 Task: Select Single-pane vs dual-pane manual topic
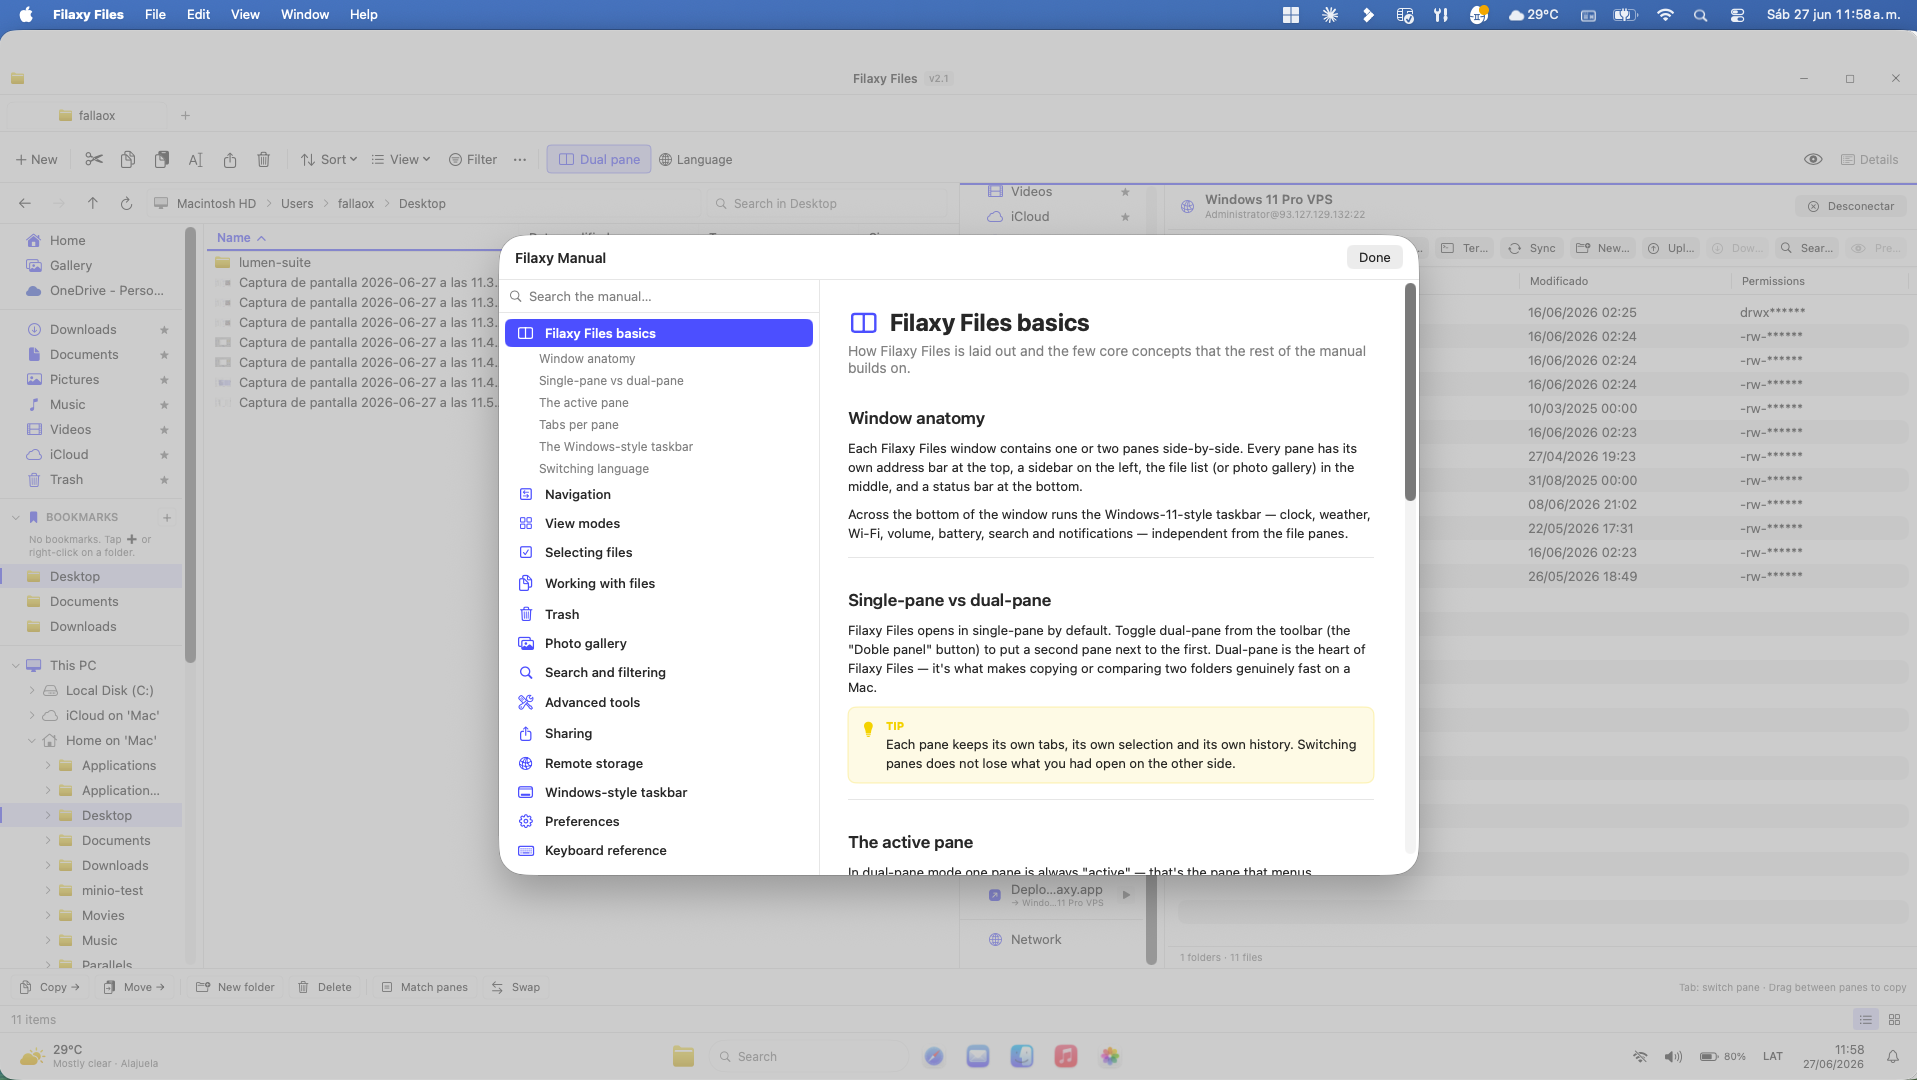pyautogui.click(x=611, y=380)
